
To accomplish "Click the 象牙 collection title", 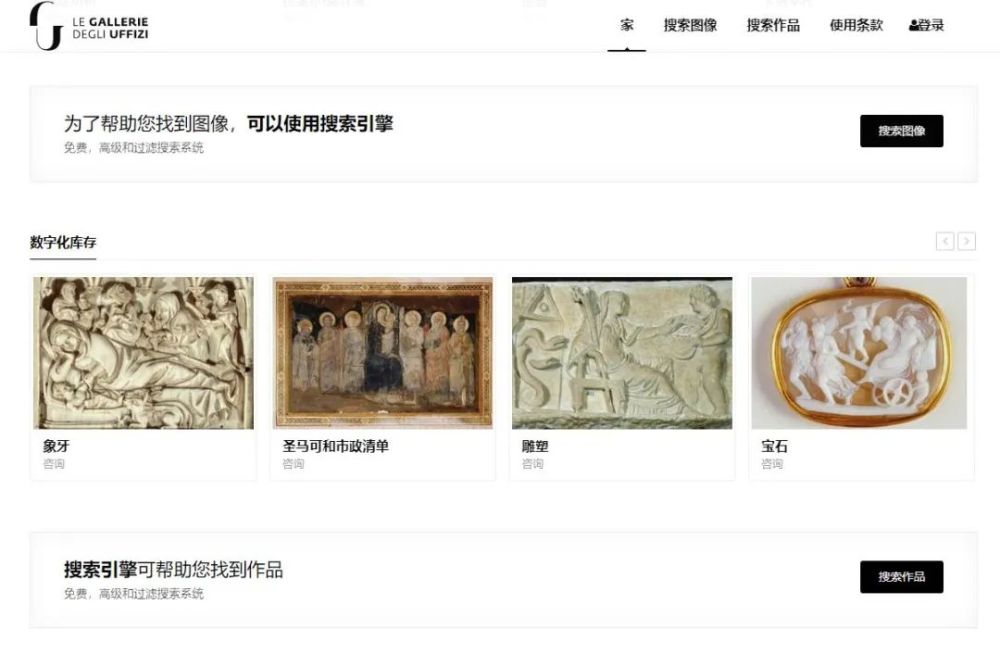I will click(x=56, y=446).
